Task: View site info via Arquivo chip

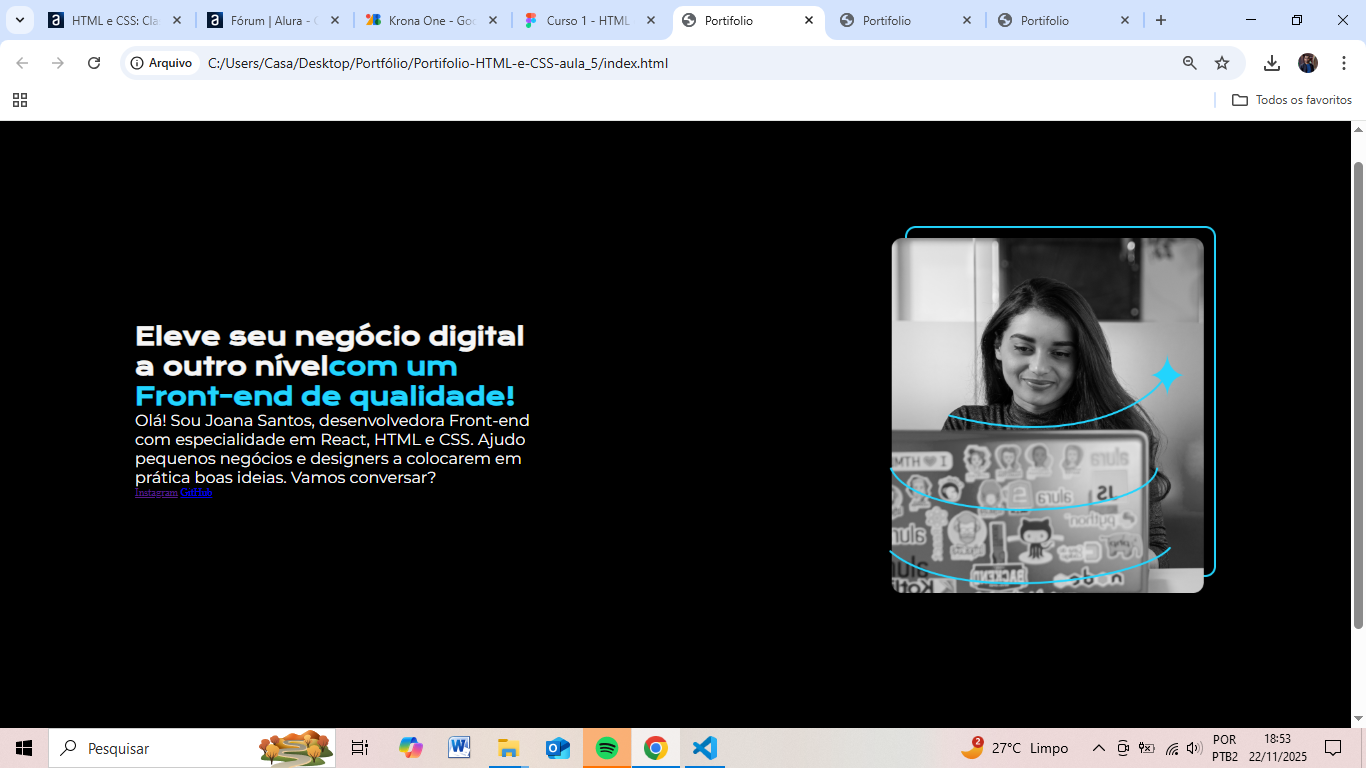Action: [161, 63]
